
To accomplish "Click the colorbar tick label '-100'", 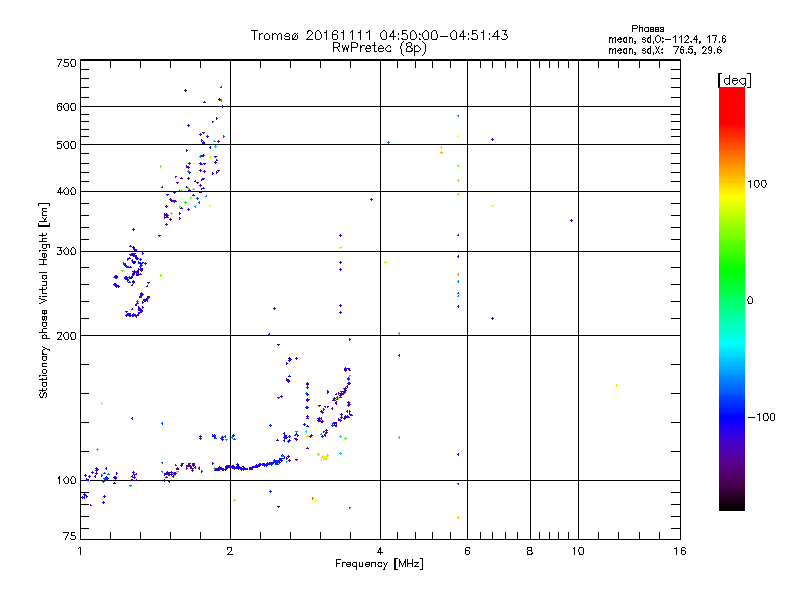I will [761, 417].
